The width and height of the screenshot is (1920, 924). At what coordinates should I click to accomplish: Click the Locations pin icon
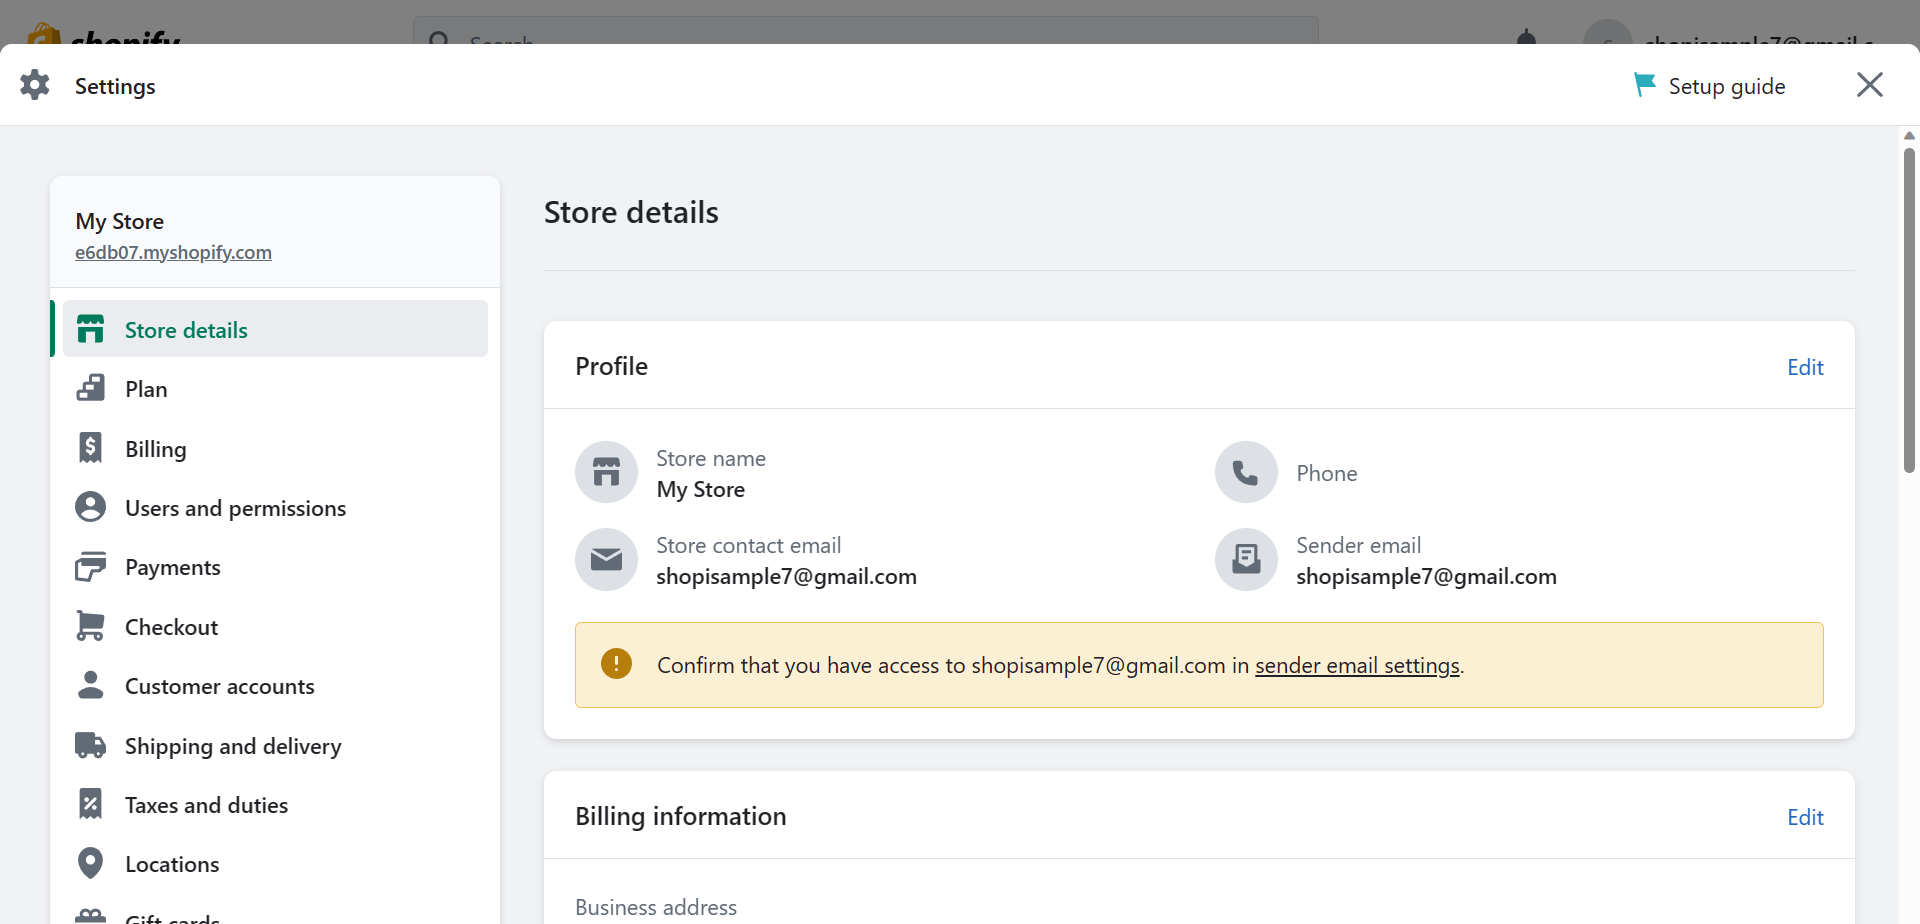[91, 863]
